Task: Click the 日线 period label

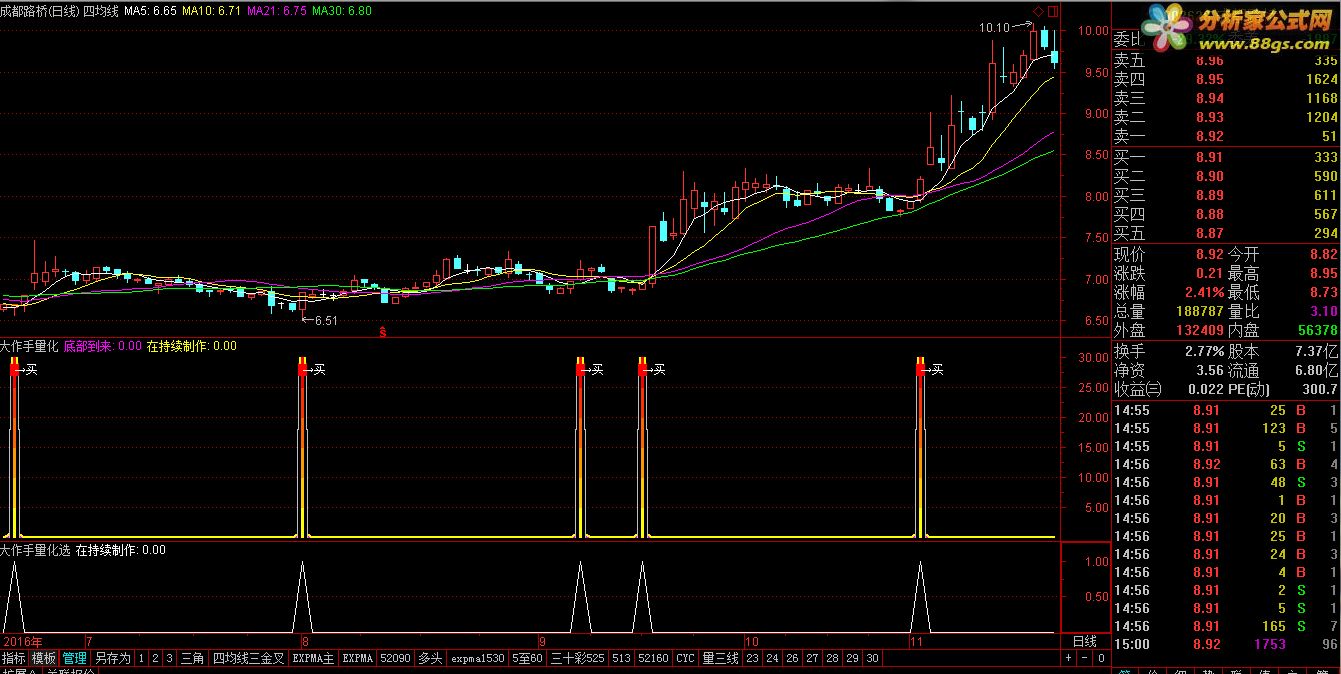Action: tap(1084, 641)
